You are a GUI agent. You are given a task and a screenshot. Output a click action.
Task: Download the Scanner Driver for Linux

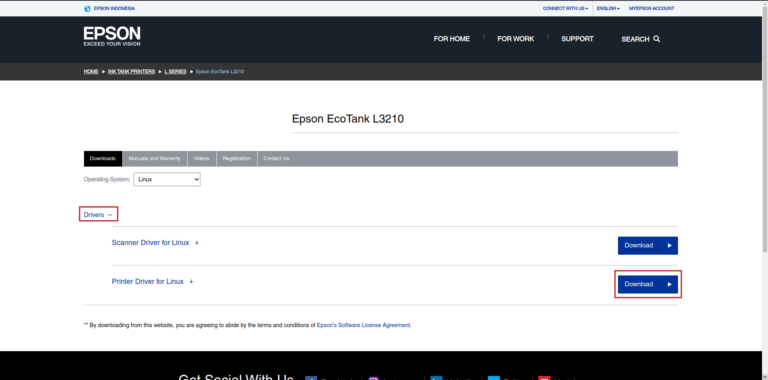[x=648, y=245]
